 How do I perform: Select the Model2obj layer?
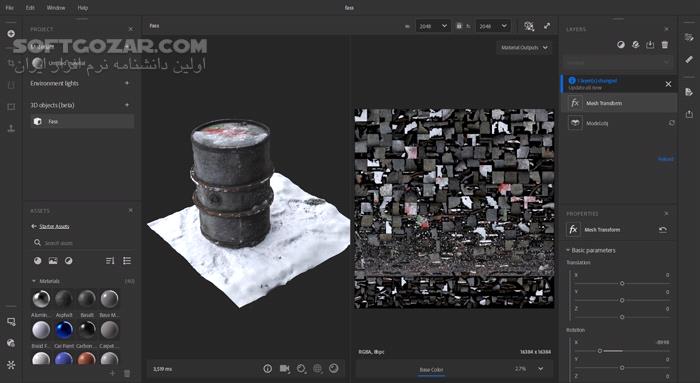tap(619, 123)
